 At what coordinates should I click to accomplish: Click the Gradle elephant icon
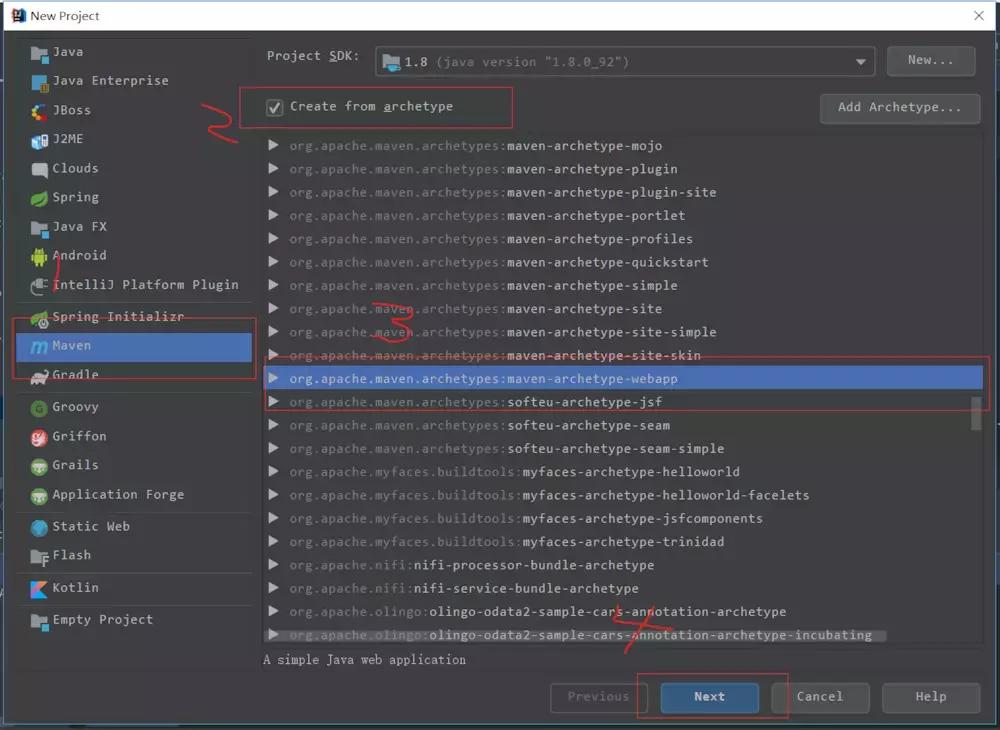[x=40, y=376]
